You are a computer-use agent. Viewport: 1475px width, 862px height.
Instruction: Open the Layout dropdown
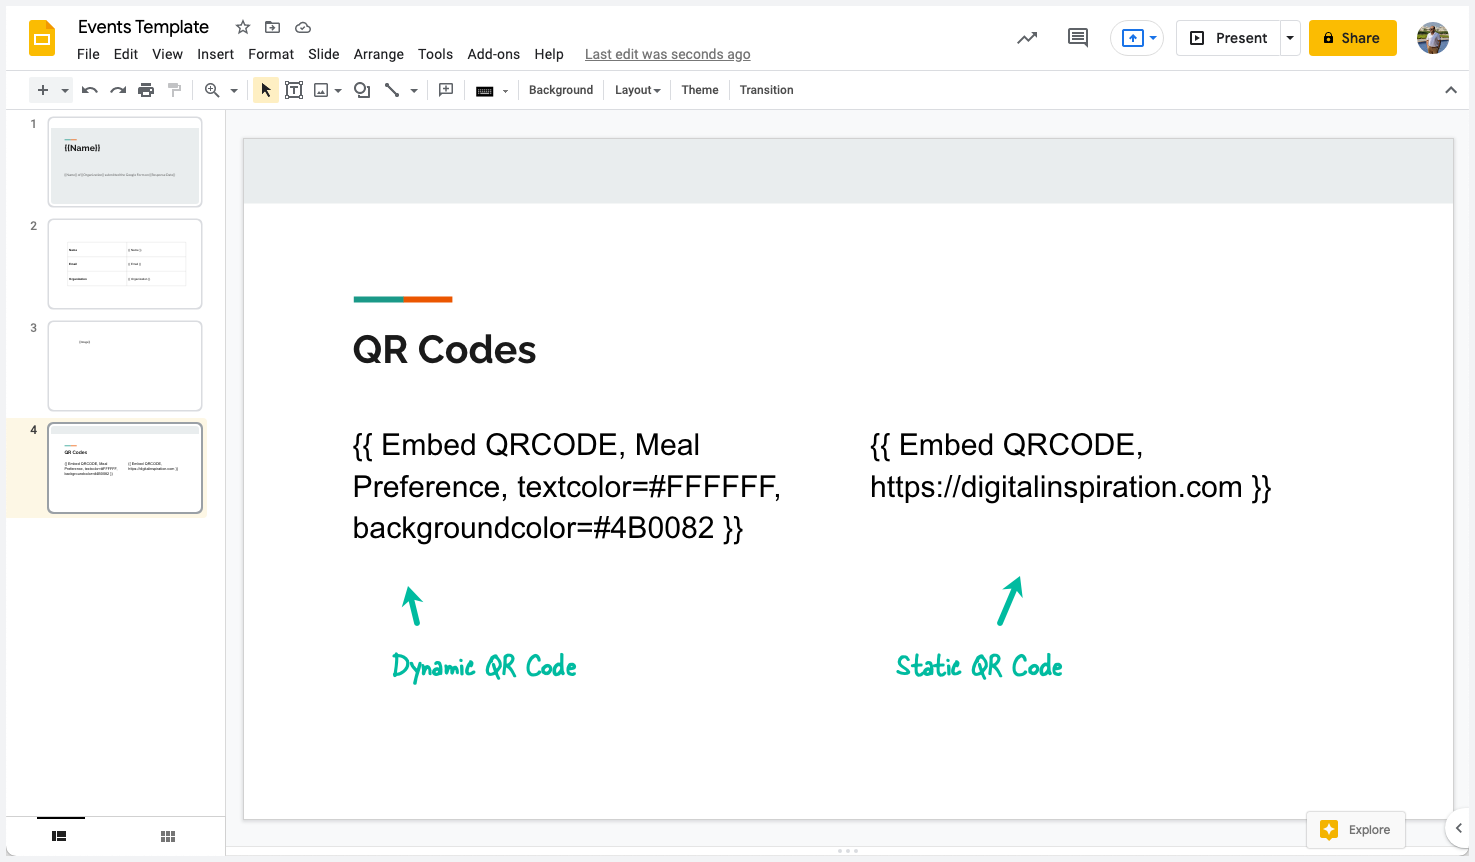pyautogui.click(x=637, y=90)
